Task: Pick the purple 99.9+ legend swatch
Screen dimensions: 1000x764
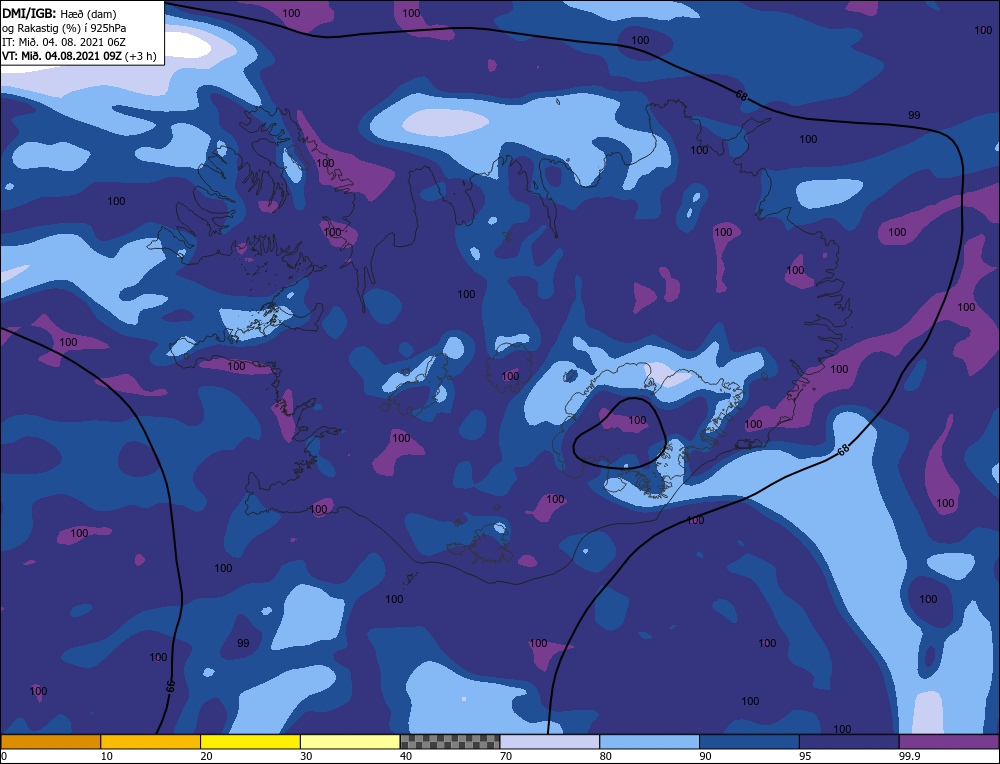Action: pyautogui.click(x=949, y=741)
